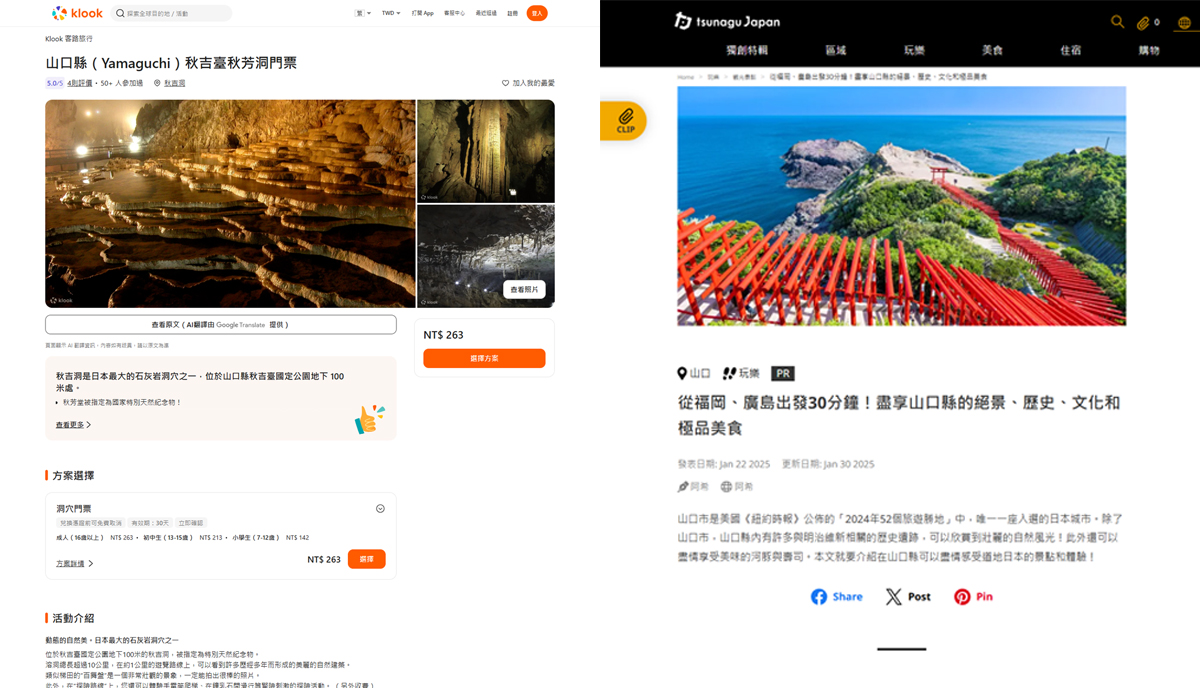Click the globe language icon
The height and width of the screenshot is (688, 1200).
pyautogui.click(x=726, y=487)
